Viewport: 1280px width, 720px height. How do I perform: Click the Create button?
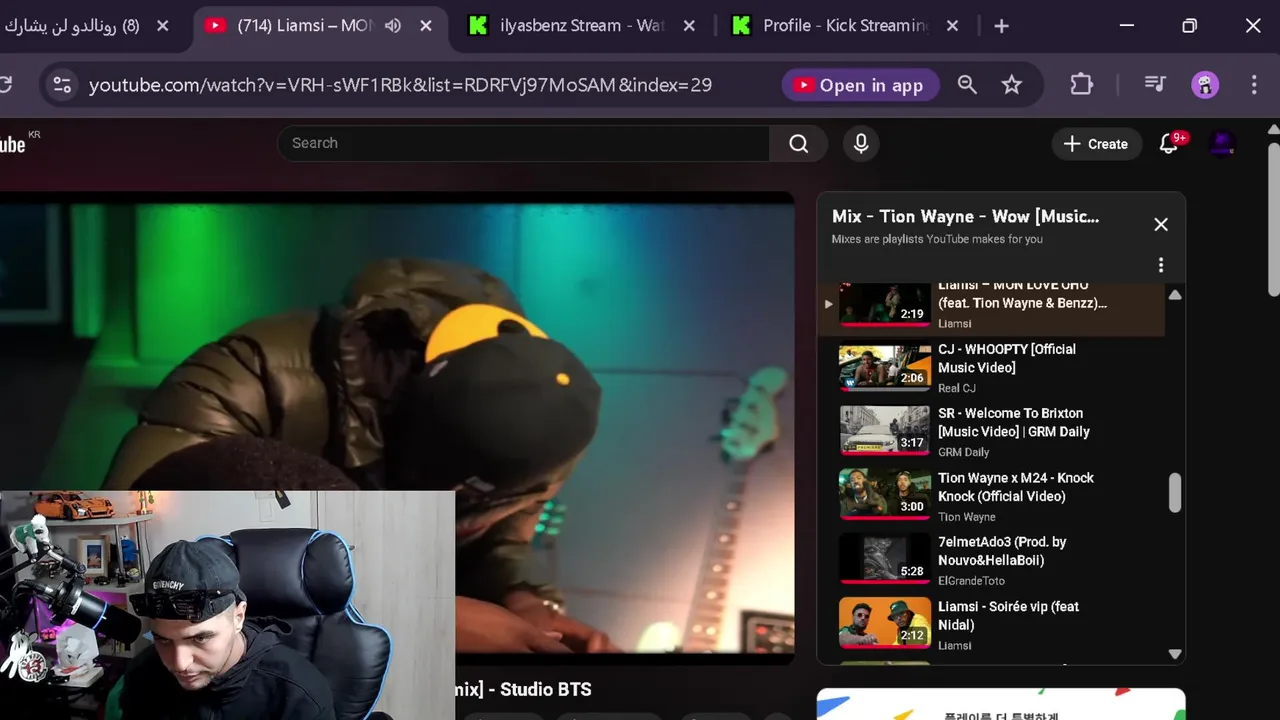tap(1096, 144)
